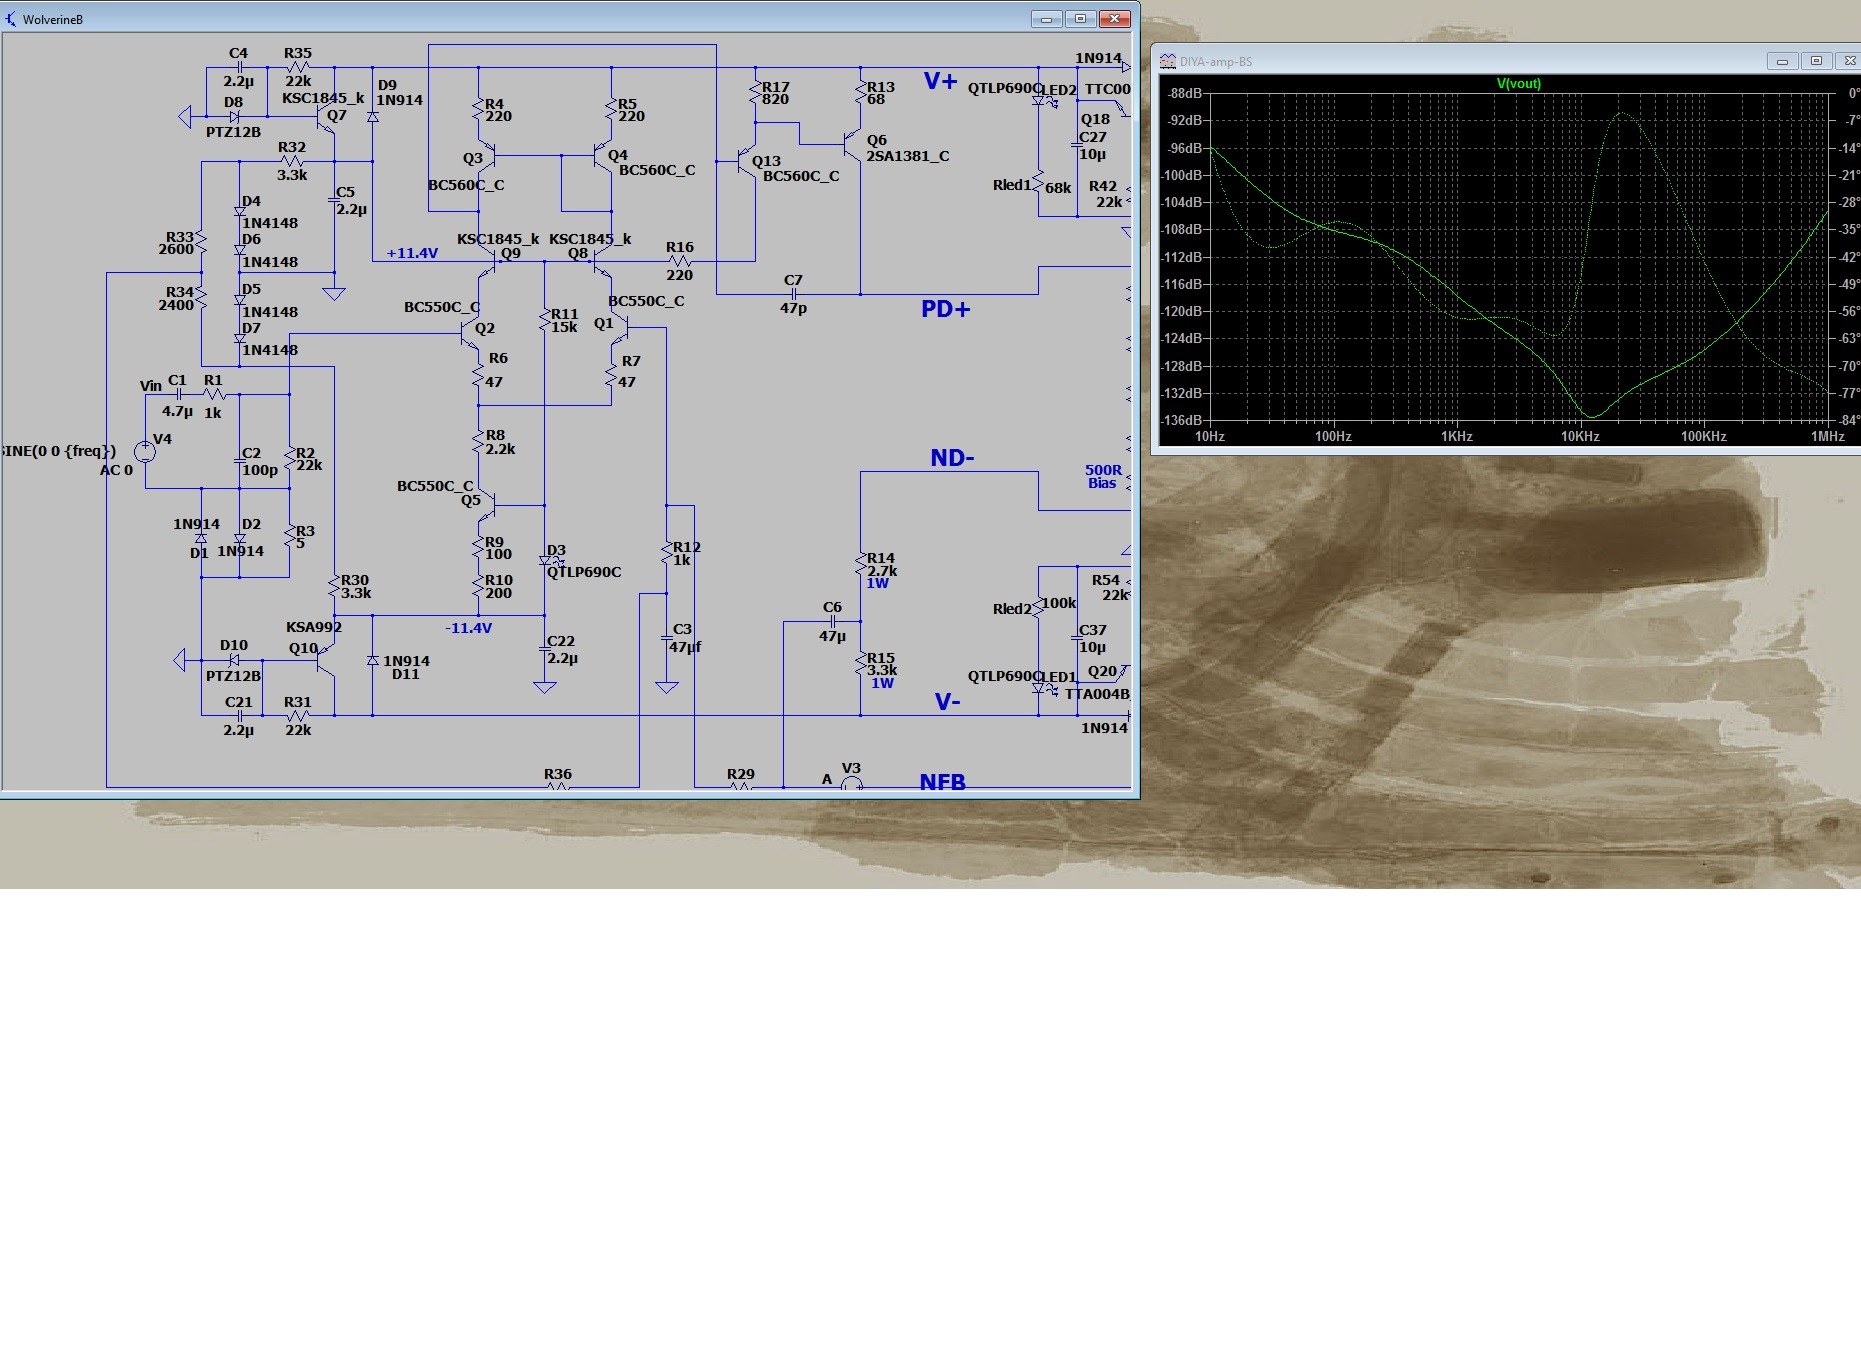This screenshot has width=1861, height=1365.
Task: Click the R34 2400 resistor label
Action: [x=179, y=298]
